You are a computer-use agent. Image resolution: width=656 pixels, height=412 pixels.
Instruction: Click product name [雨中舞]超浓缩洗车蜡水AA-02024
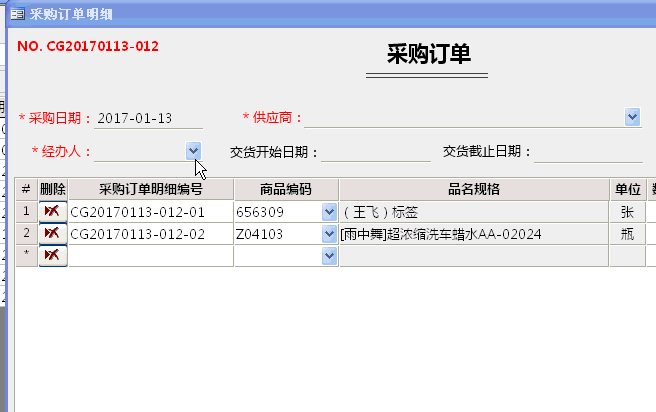(474, 234)
